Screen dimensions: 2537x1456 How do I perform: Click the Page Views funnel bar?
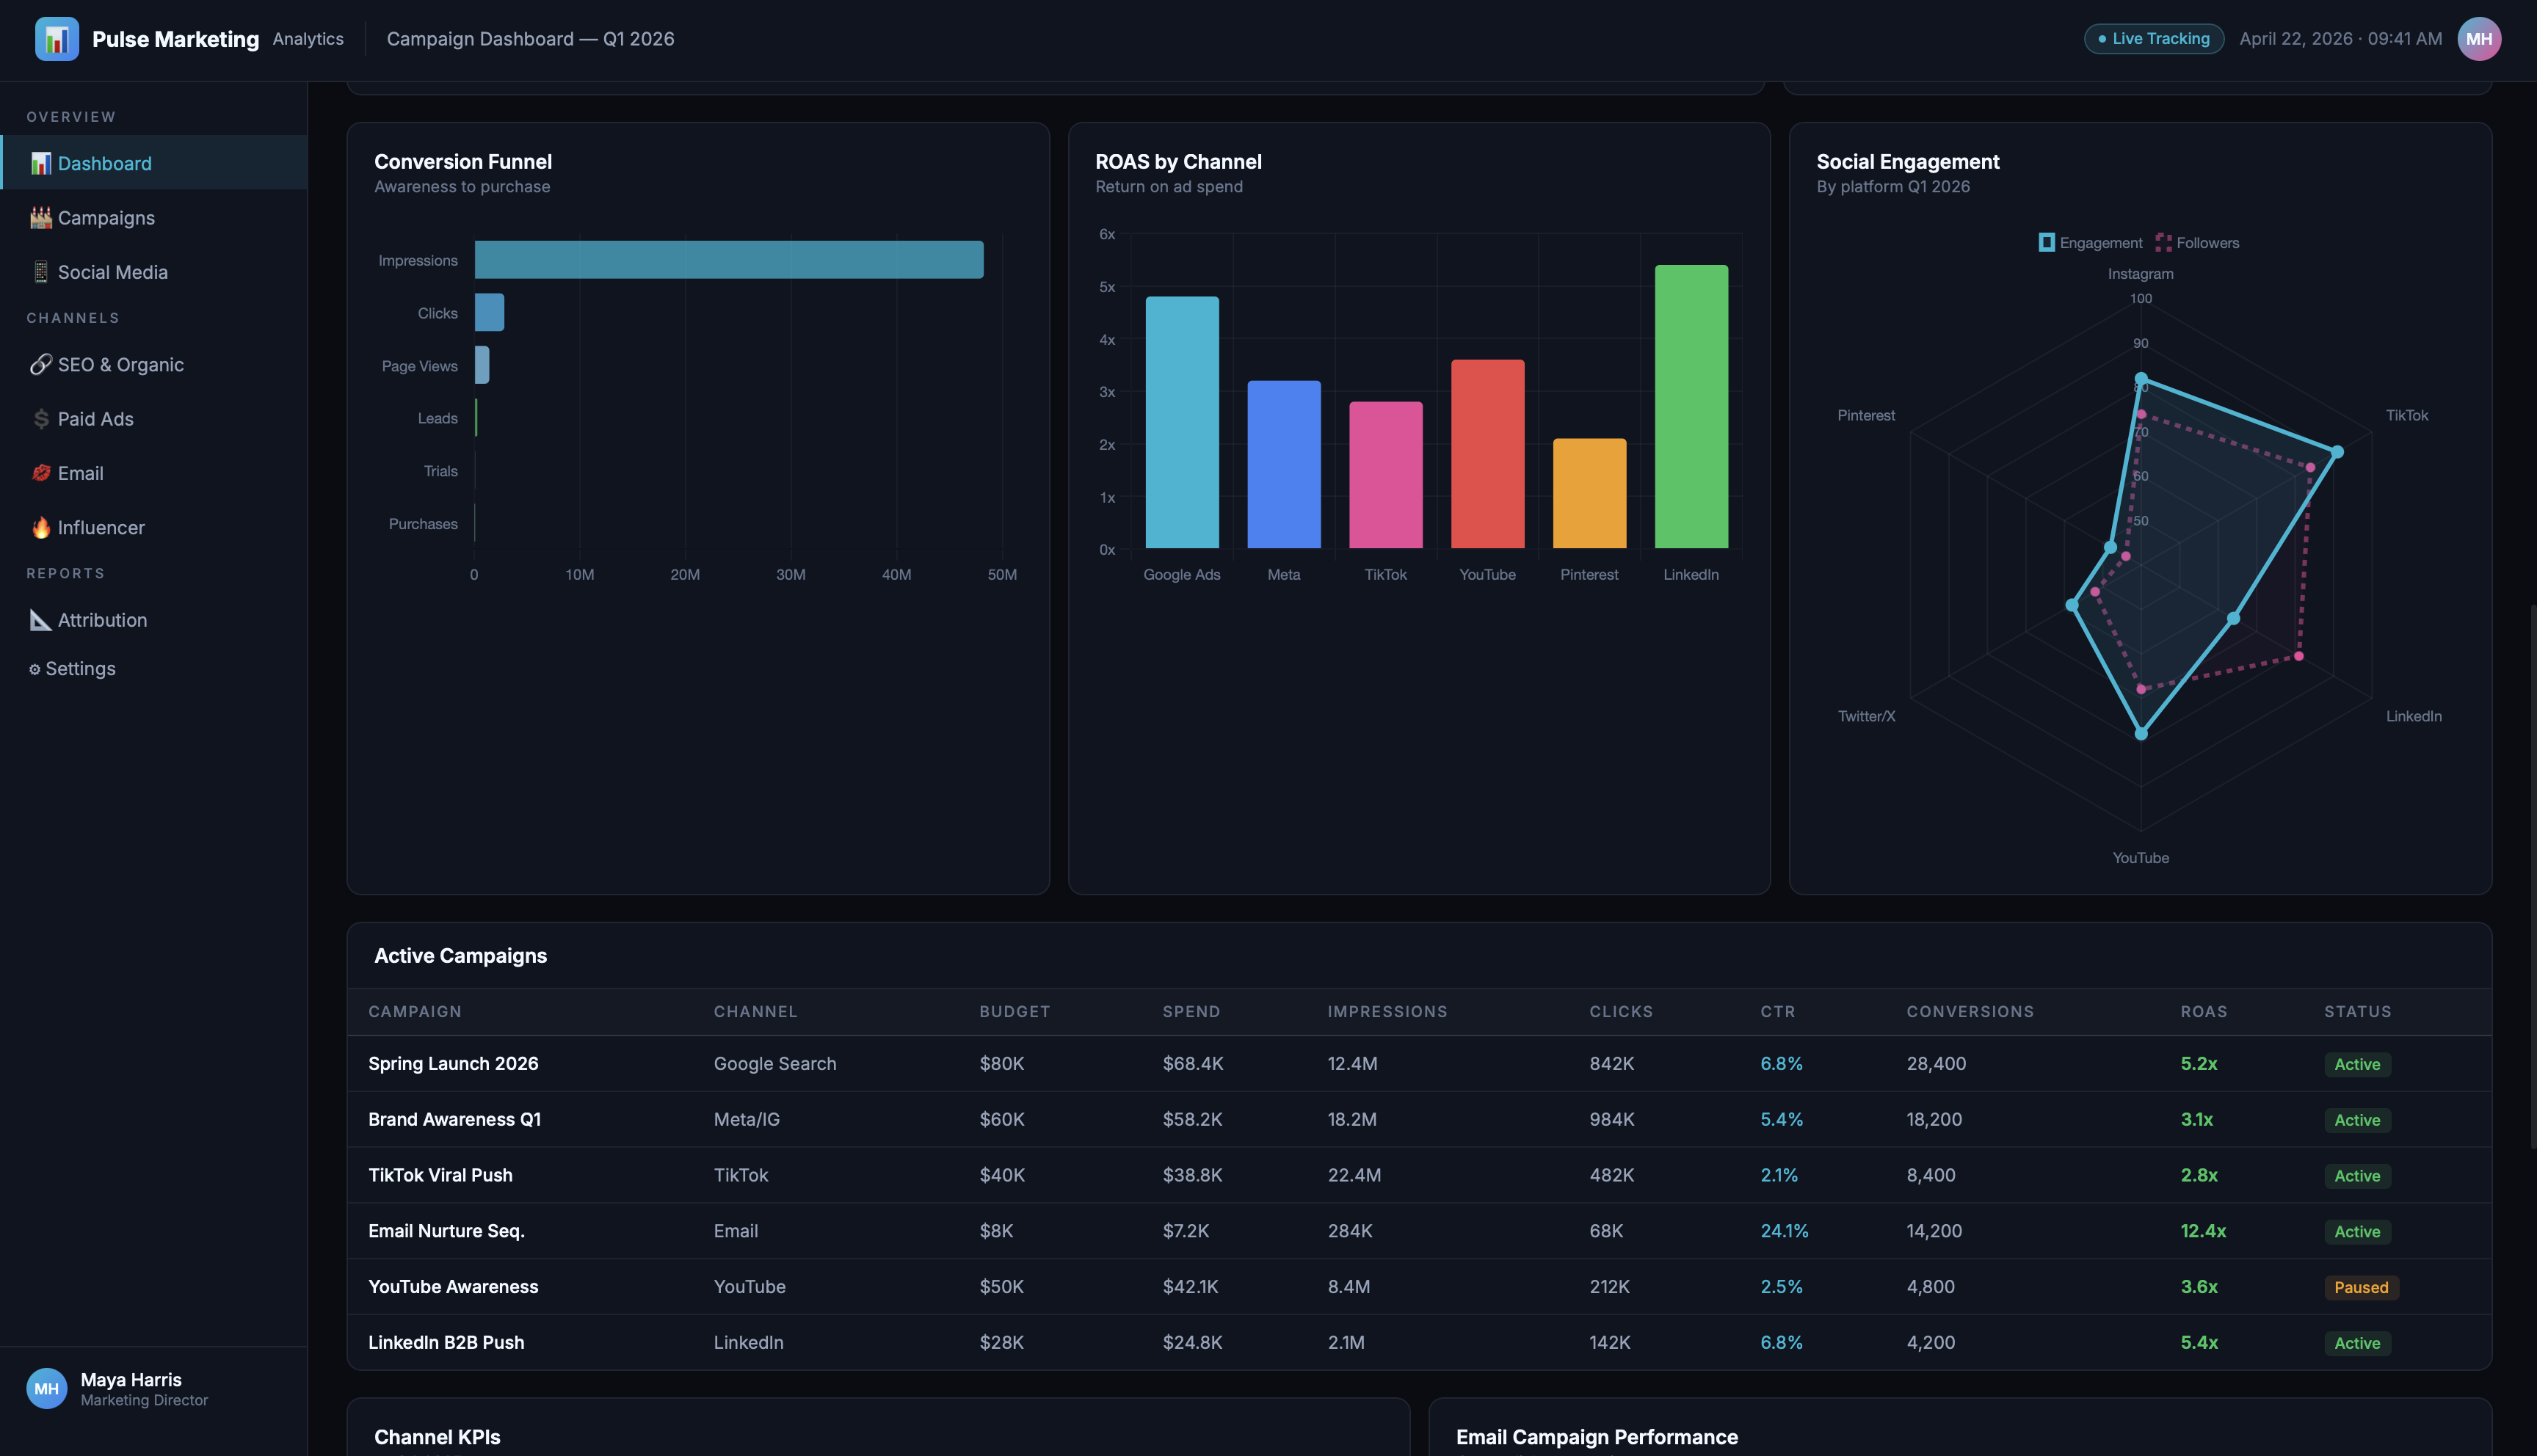[482, 365]
